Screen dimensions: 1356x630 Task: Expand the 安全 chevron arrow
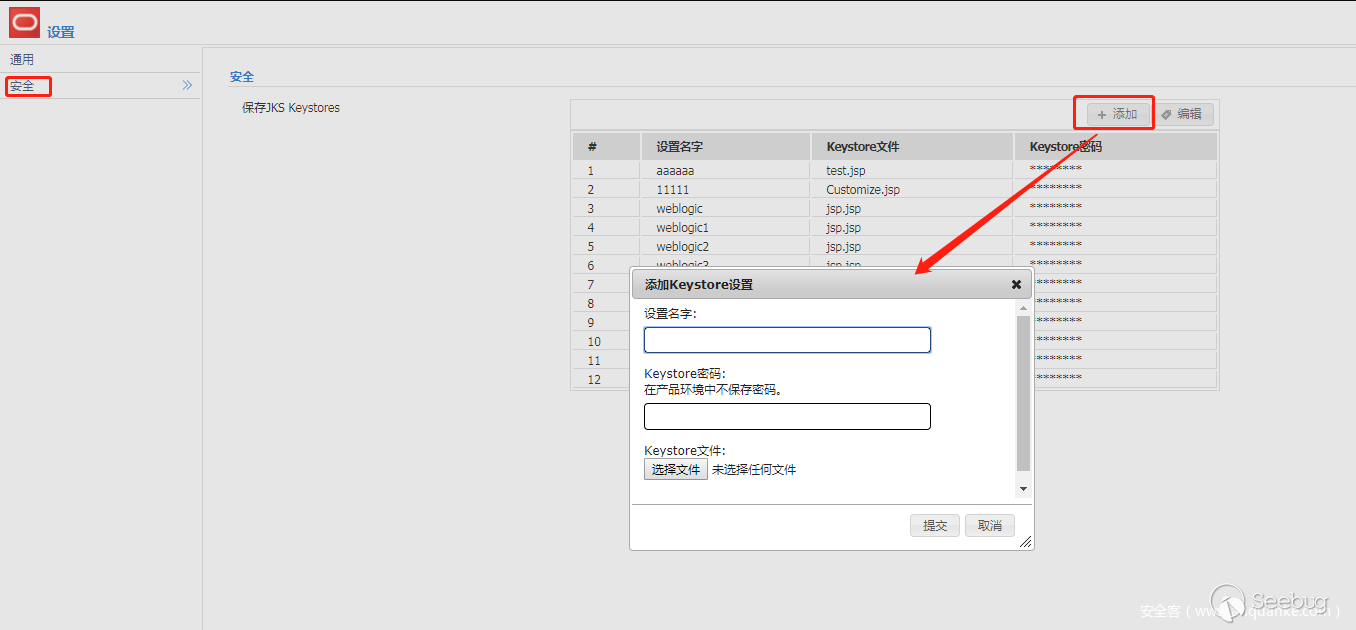point(187,86)
